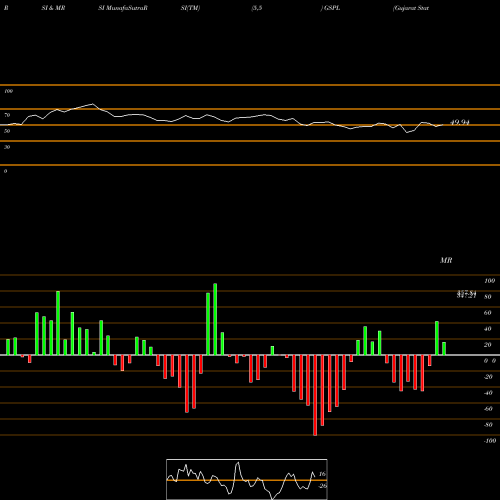This screenshot has width=500, height=500.
Task: Click the '100' label on left RSI axis
Action: click(x=8, y=91)
